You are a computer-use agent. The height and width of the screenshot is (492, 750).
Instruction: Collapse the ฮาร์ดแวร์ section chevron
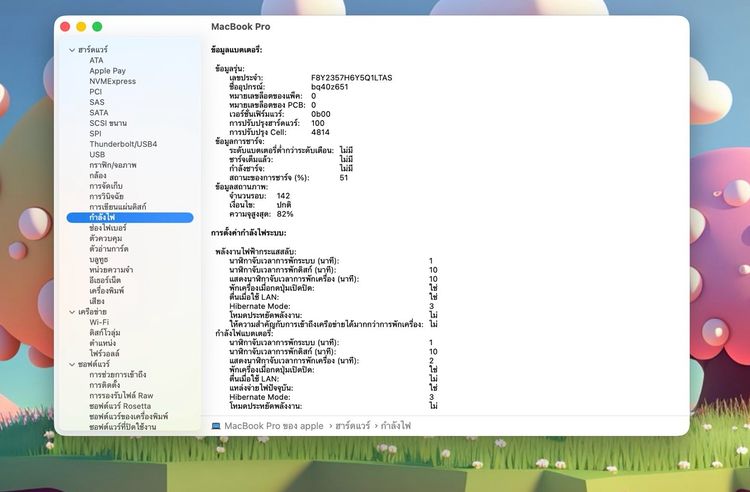coord(72,50)
